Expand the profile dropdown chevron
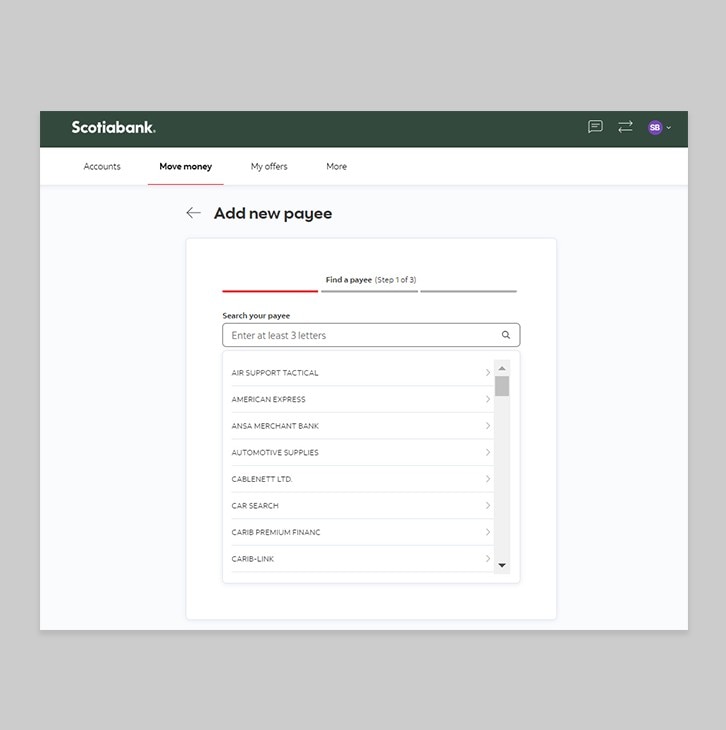The image size is (726, 730). [669, 128]
